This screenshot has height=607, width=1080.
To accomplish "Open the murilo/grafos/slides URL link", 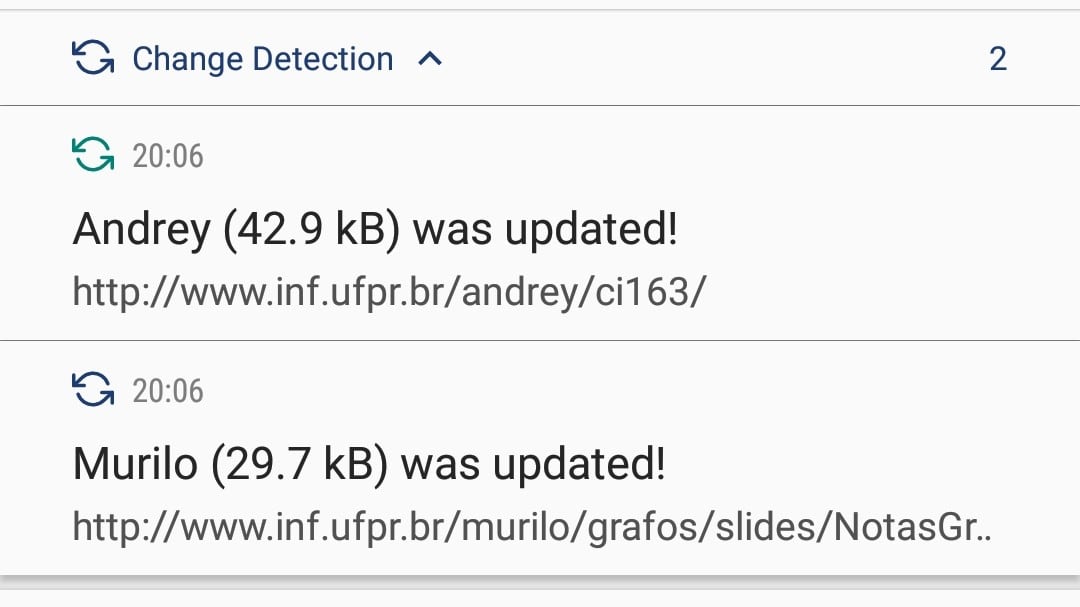I will coord(532,526).
